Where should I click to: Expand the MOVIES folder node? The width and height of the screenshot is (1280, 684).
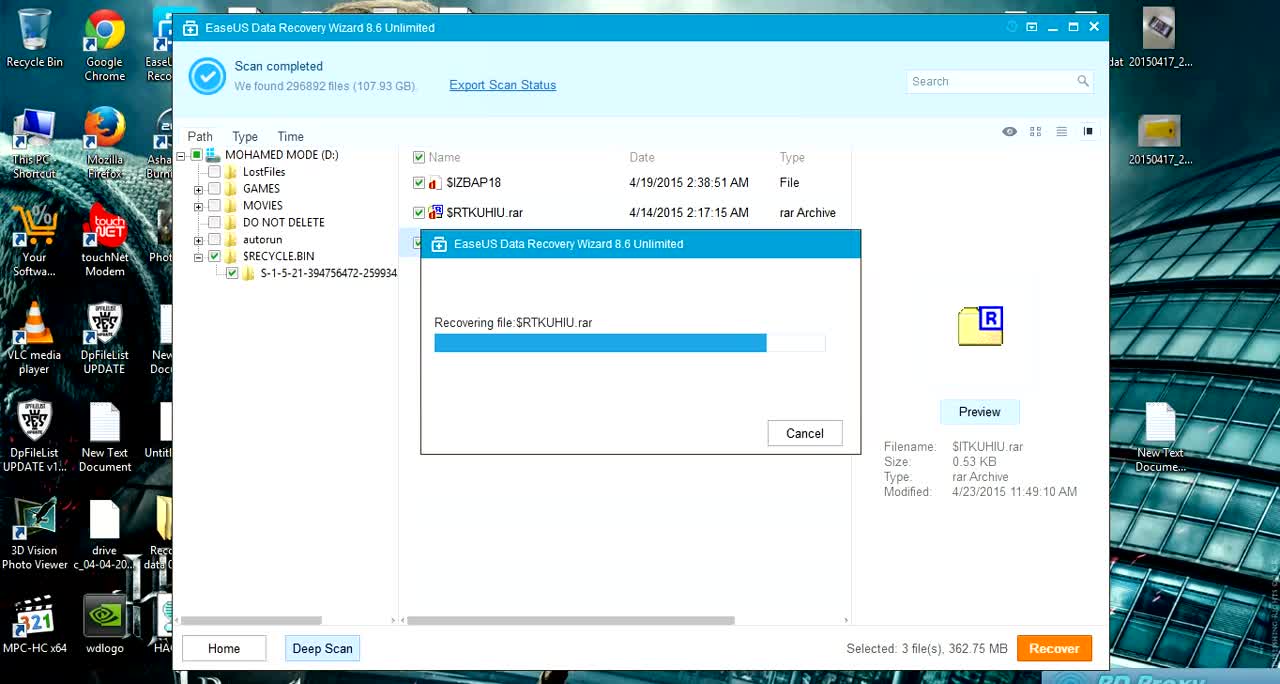pyautogui.click(x=198, y=206)
